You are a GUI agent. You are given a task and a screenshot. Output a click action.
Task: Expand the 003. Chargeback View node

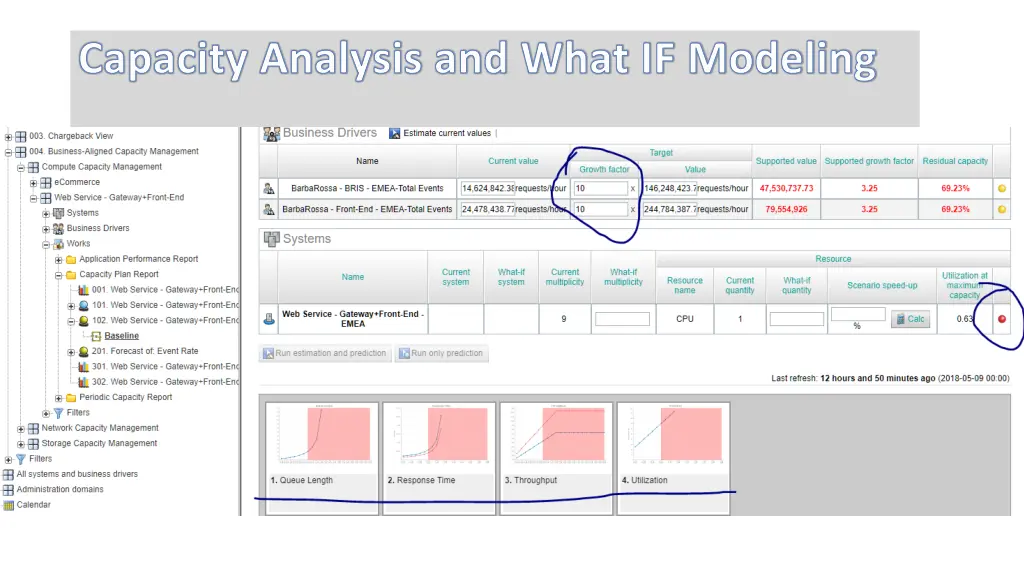pyautogui.click(x=8, y=136)
